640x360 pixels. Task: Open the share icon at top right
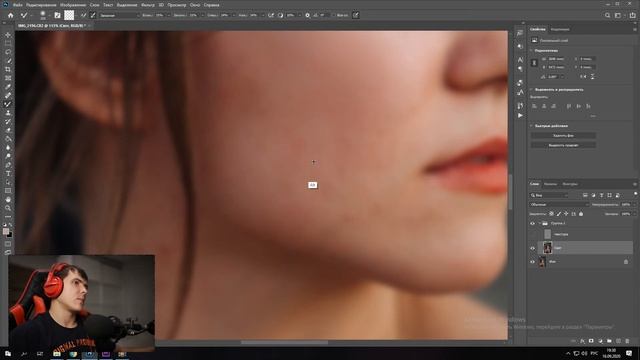click(632, 15)
